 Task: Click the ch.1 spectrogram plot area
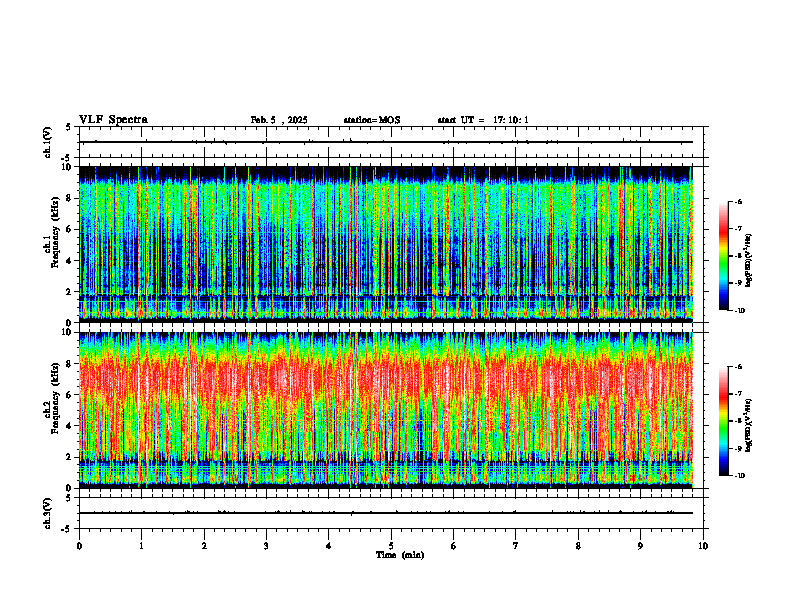tap(385, 244)
